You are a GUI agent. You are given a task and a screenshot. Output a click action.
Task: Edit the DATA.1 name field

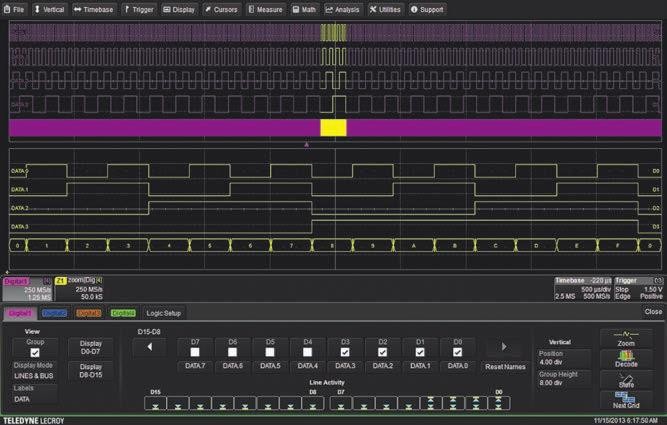pos(420,366)
